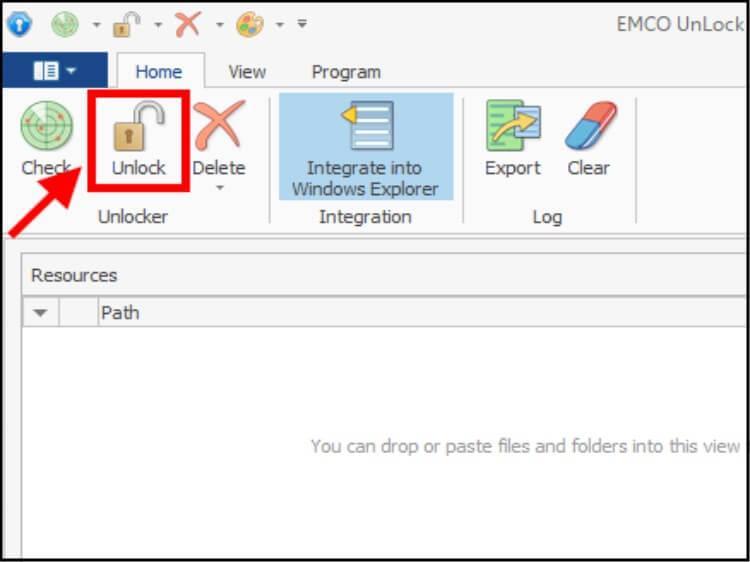Click the Clear log eraser button
Screen dimensions: 750x562
pos(589,139)
